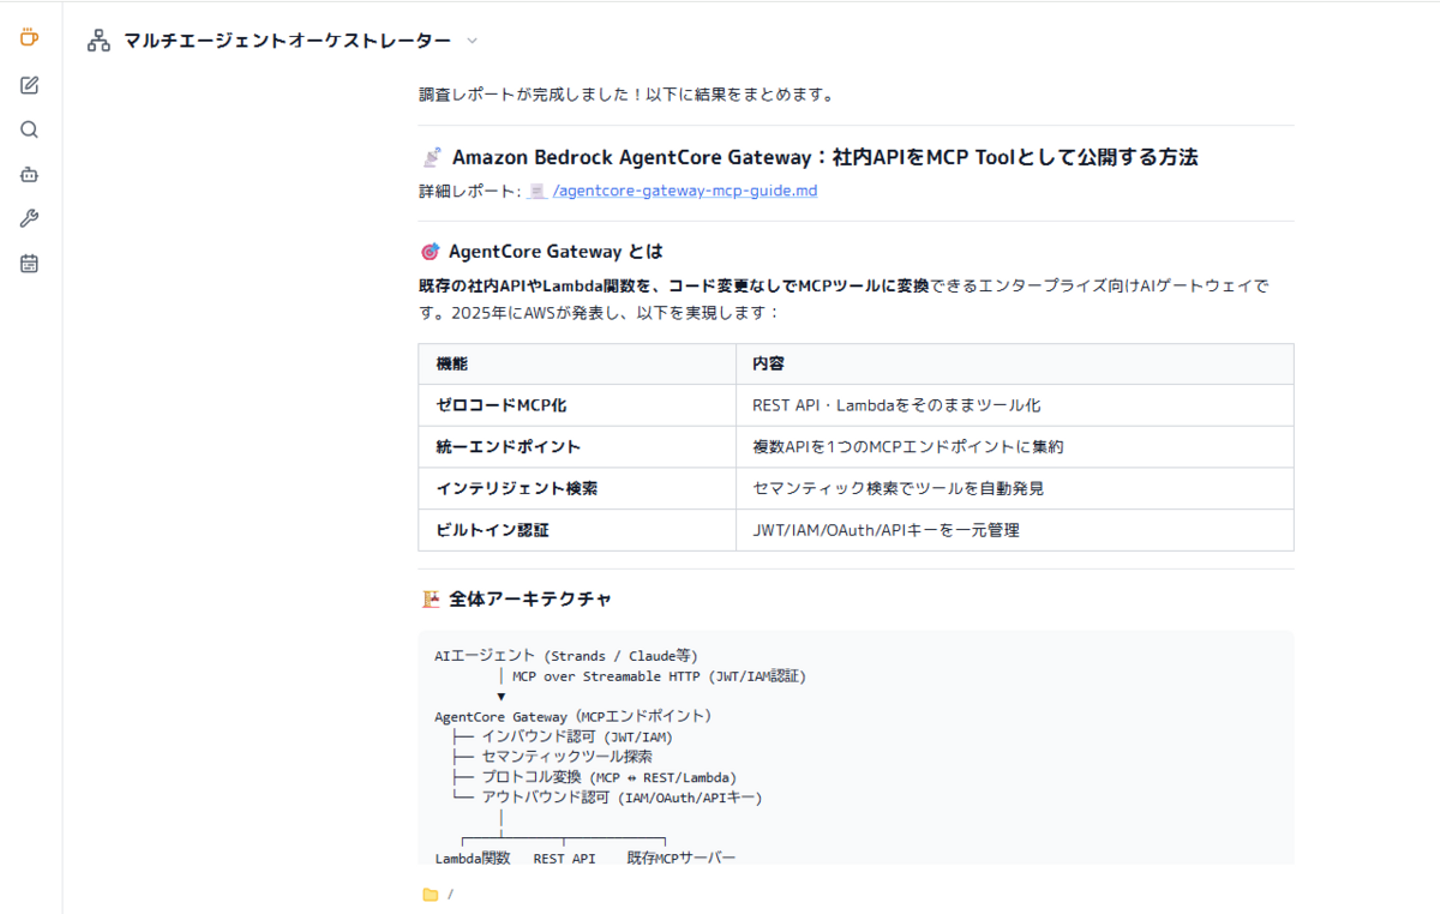The image size is (1440, 914).
Task: Expand the chevron next to マルチエージェントオーケストレーター
Action: [472, 41]
